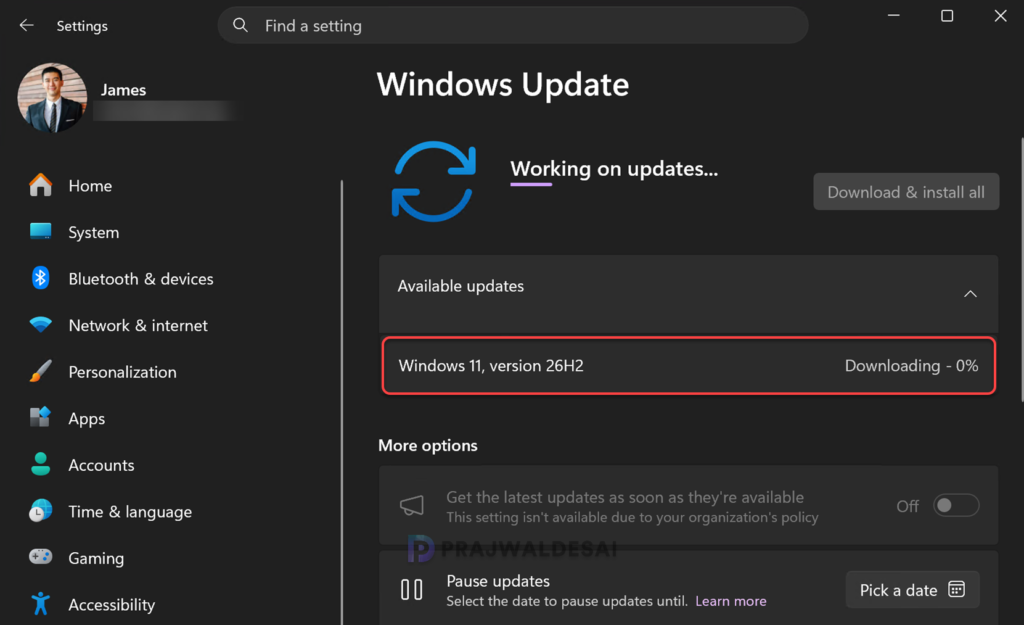Click the pause bars icon
The image size is (1024, 625).
click(x=411, y=590)
